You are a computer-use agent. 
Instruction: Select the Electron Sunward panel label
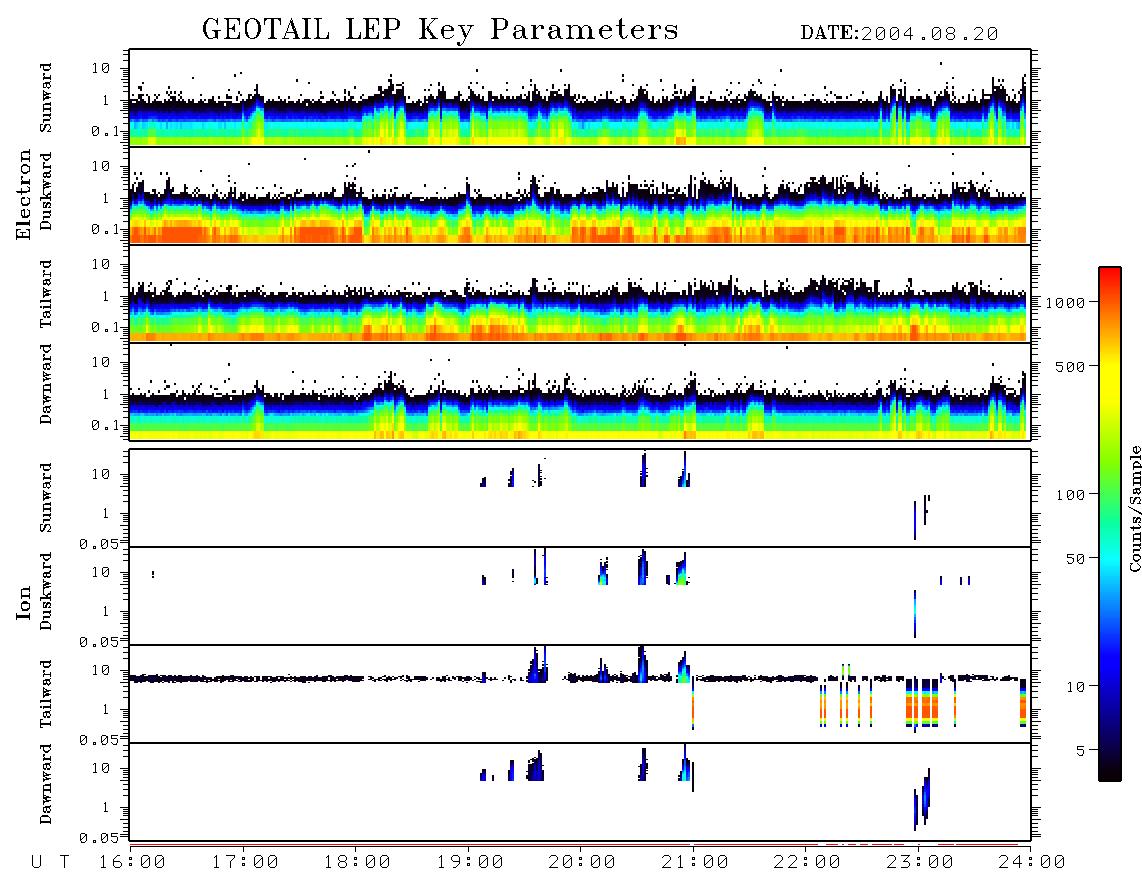pos(45,98)
